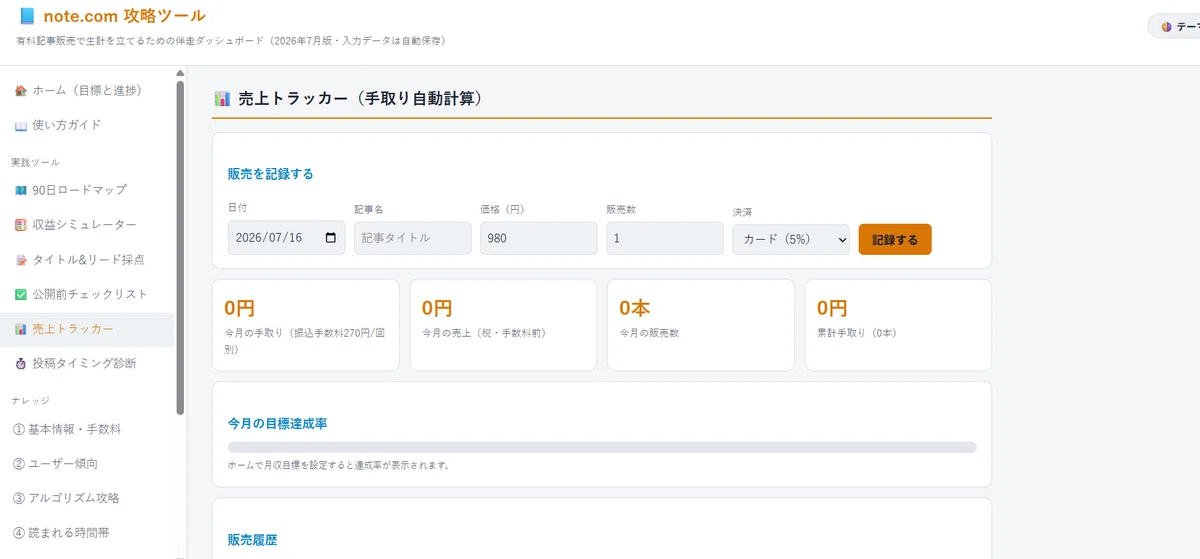Click the sidebar scroll up arrow
This screenshot has width=1200, height=559.
180,73
